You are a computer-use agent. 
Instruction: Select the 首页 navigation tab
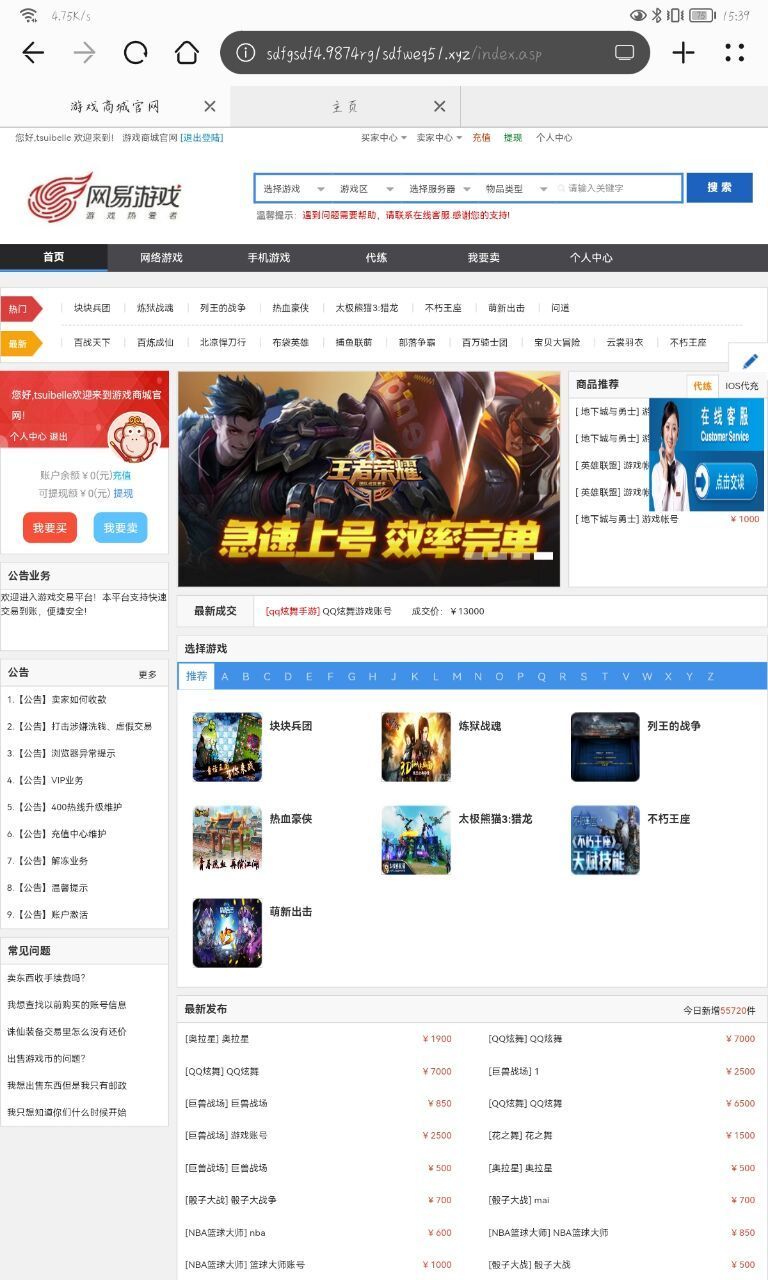click(54, 257)
